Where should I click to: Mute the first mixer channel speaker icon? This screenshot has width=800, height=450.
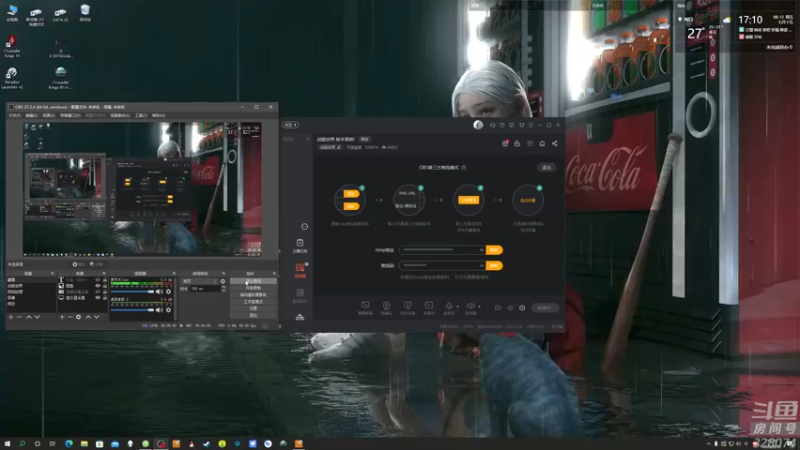159,292
